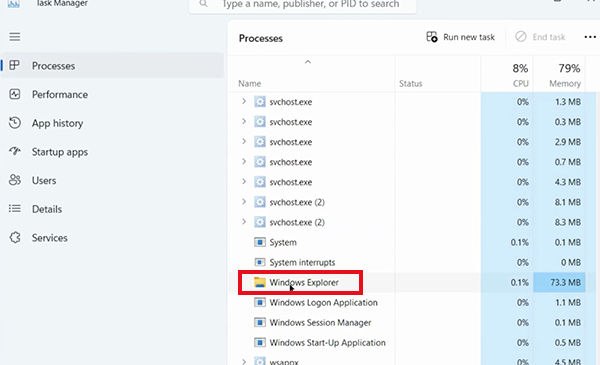Click the Processes heading above the table
The width and height of the screenshot is (600, 365).
(261, 38)
